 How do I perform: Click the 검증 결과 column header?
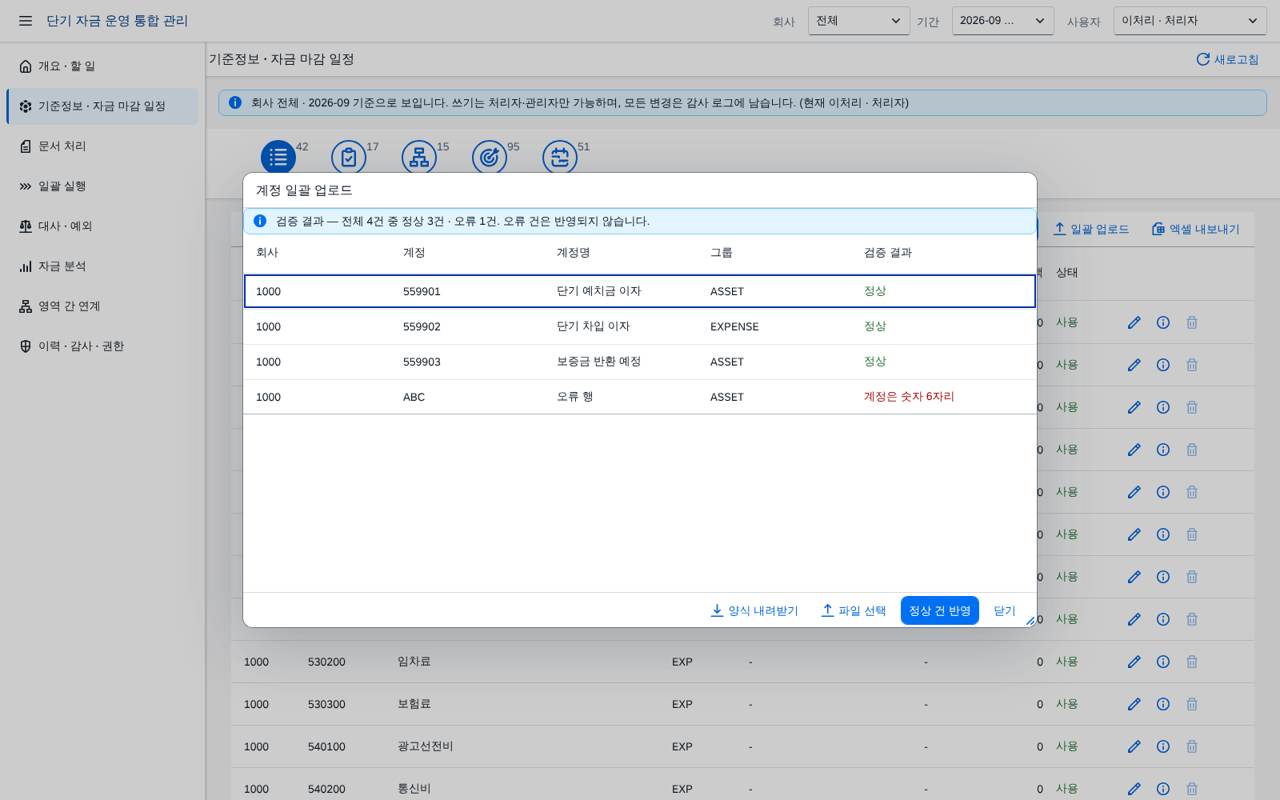888,253
